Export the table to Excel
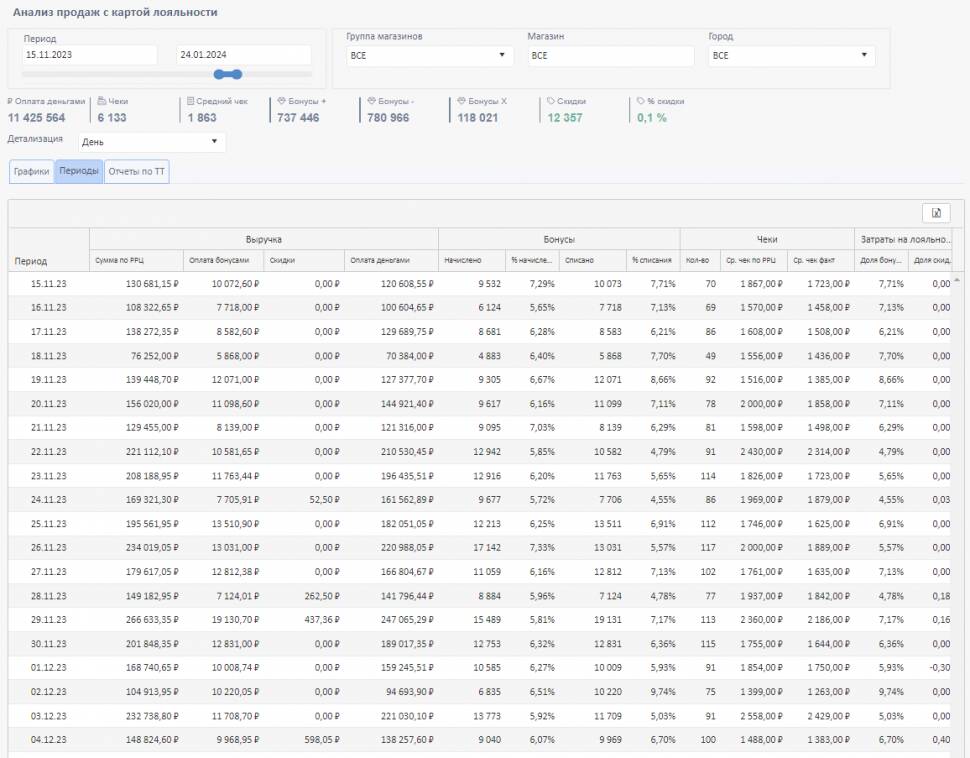 pos(936,213)
